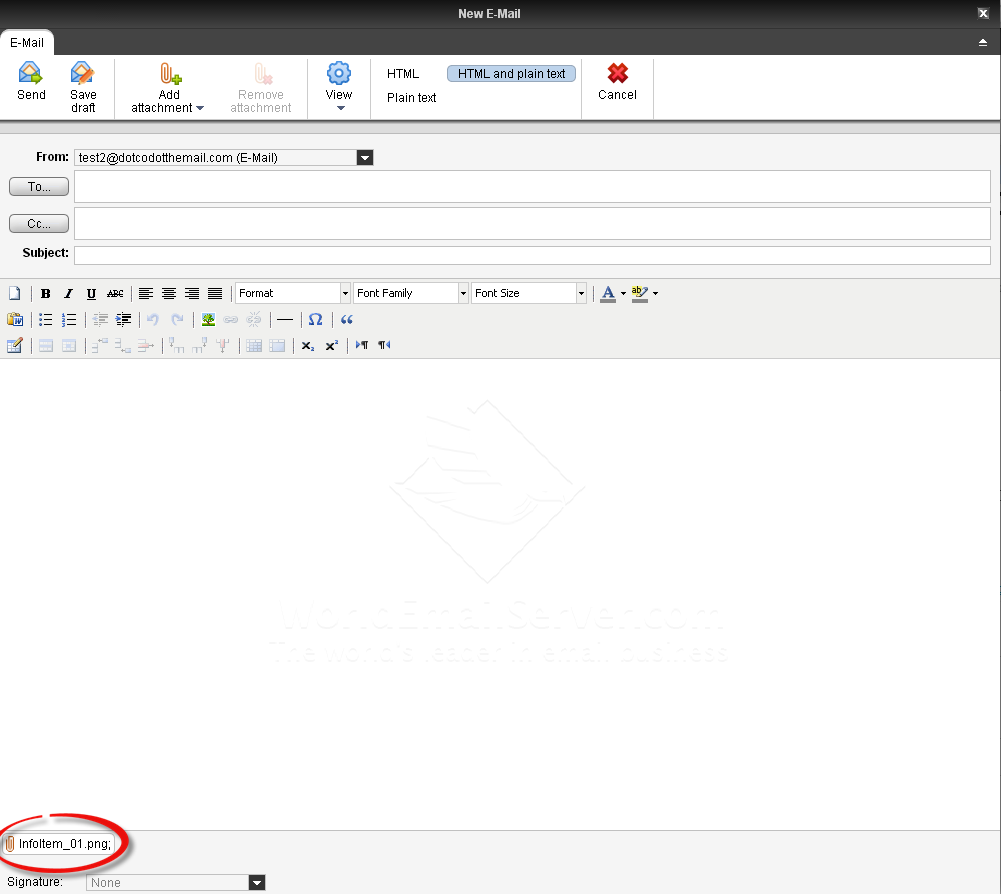Open the highlight color picker arrow
1001x894 pixels.
pos(656,294)
